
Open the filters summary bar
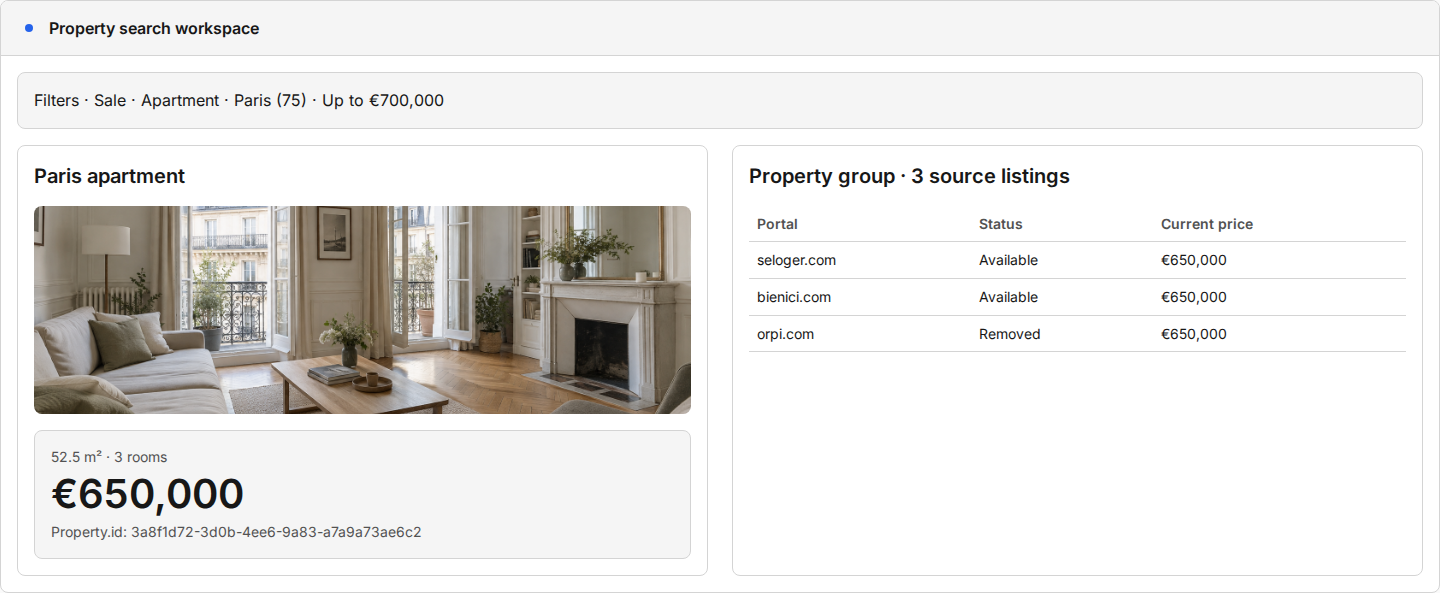(x=720, y=100)
